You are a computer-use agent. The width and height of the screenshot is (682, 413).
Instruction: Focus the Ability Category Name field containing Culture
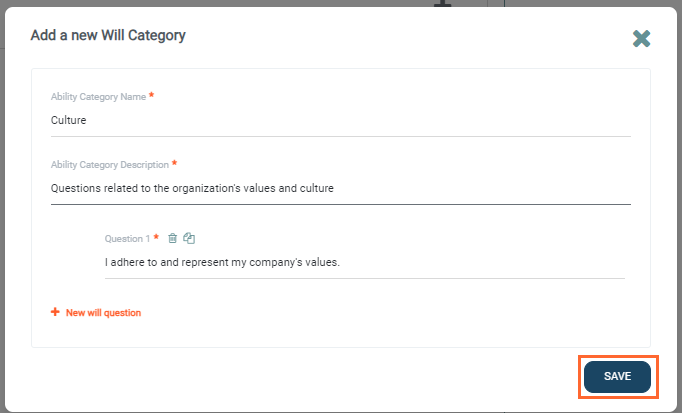click(x=340, y=121)
